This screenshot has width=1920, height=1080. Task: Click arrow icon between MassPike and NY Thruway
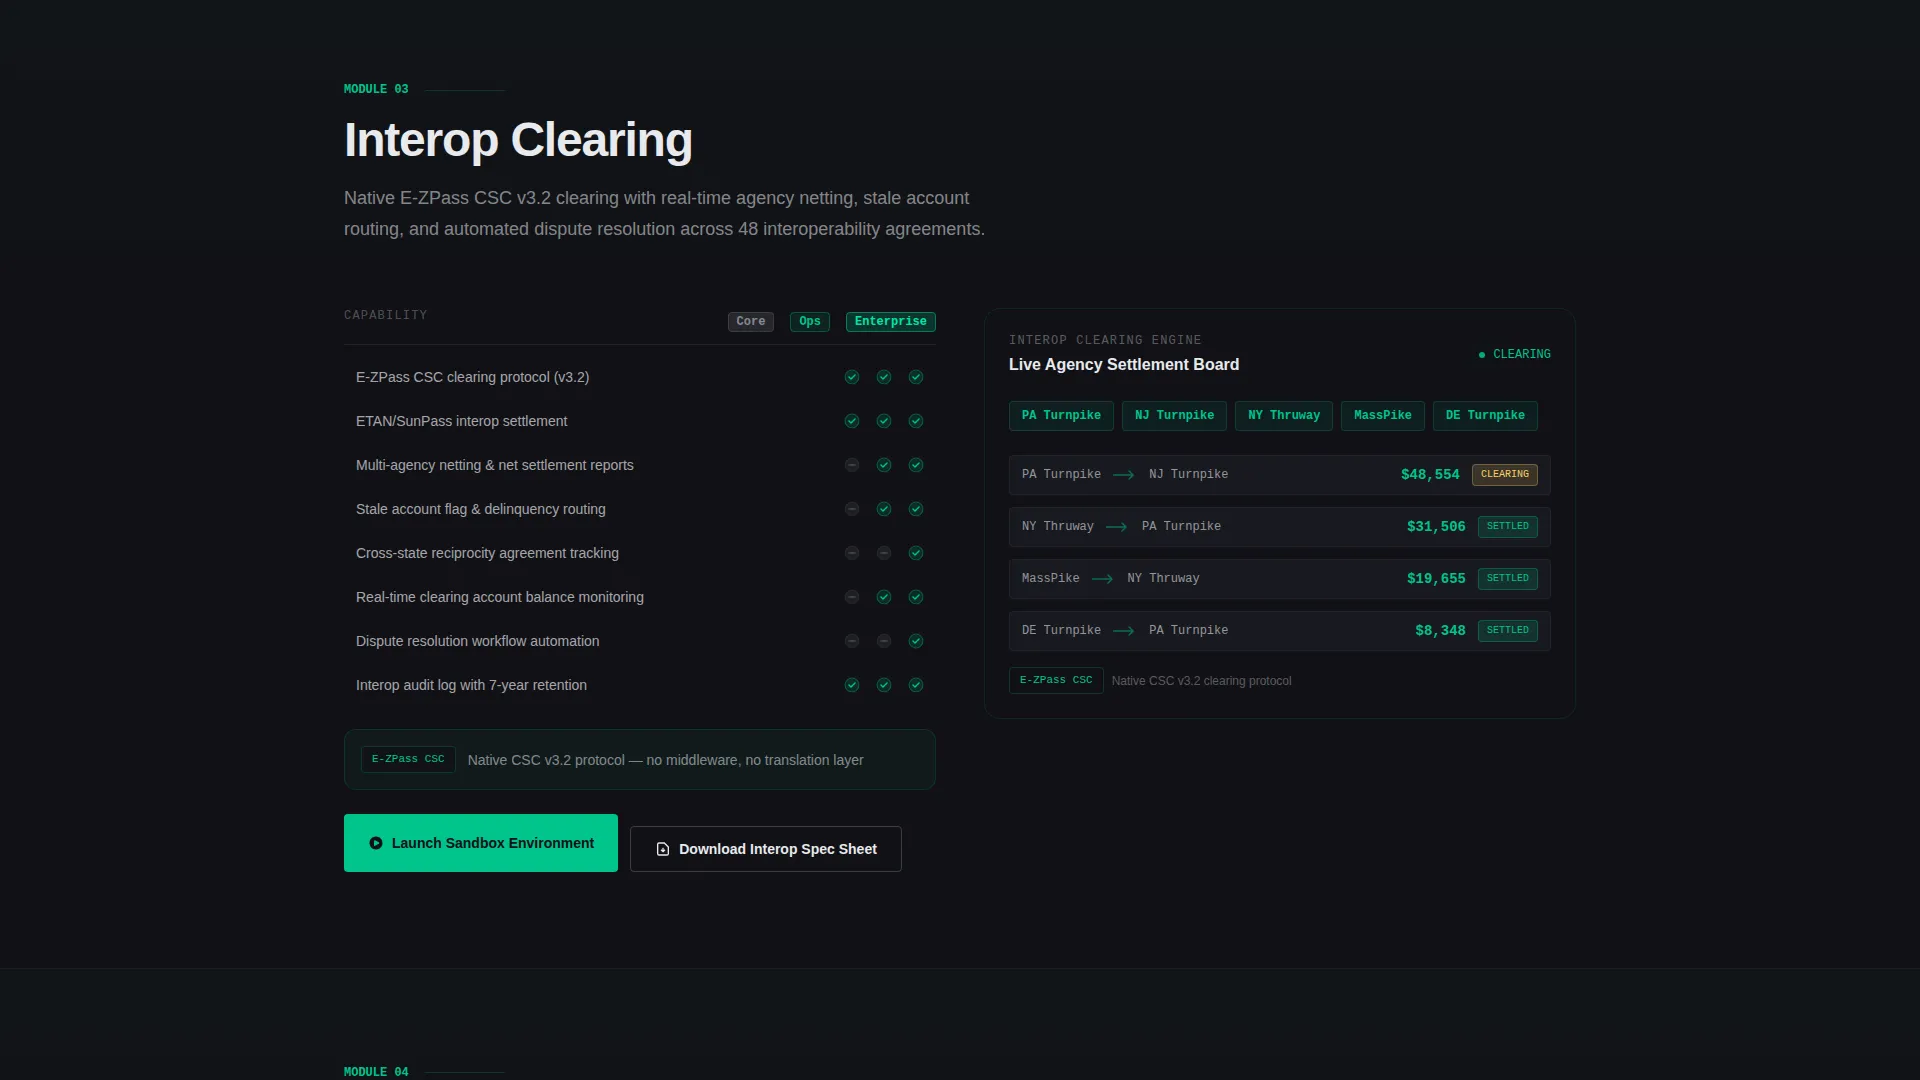1103,579
